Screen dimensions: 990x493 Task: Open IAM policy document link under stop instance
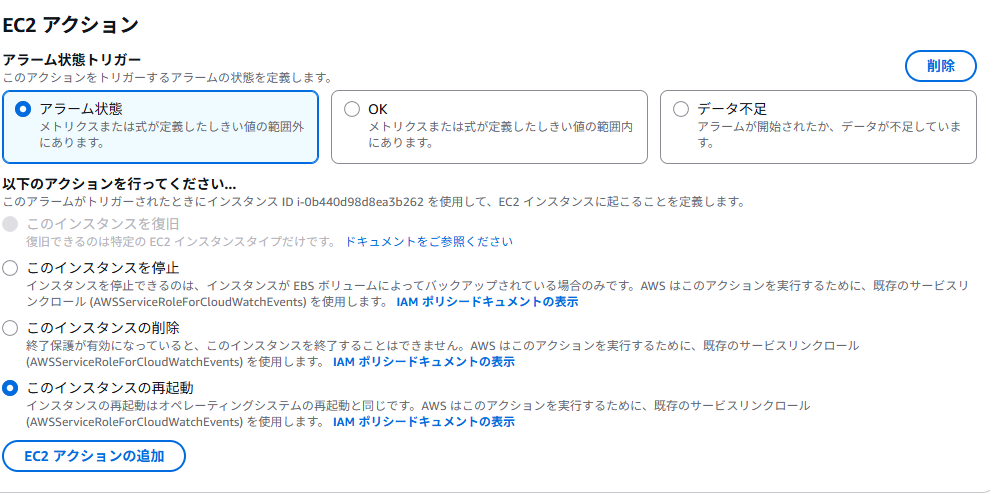[487, 302]
